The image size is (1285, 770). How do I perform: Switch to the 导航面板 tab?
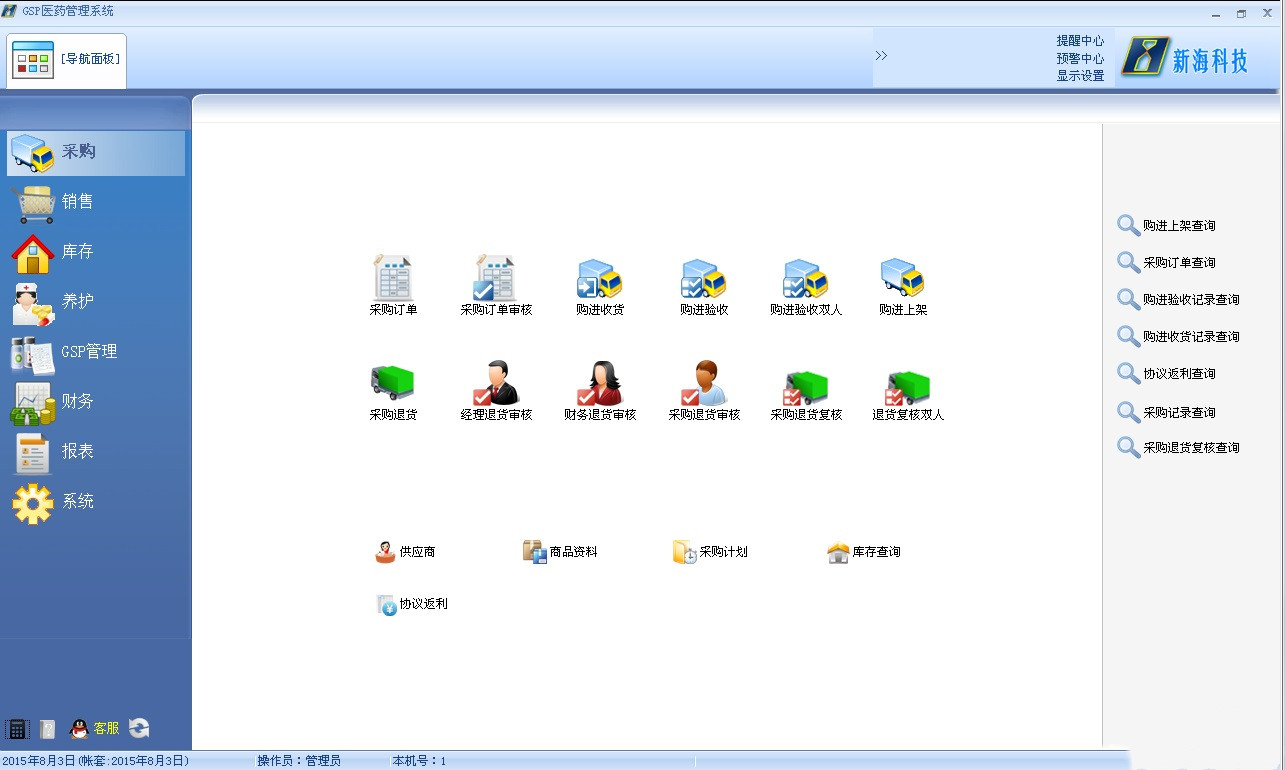[x=67, y=60]
